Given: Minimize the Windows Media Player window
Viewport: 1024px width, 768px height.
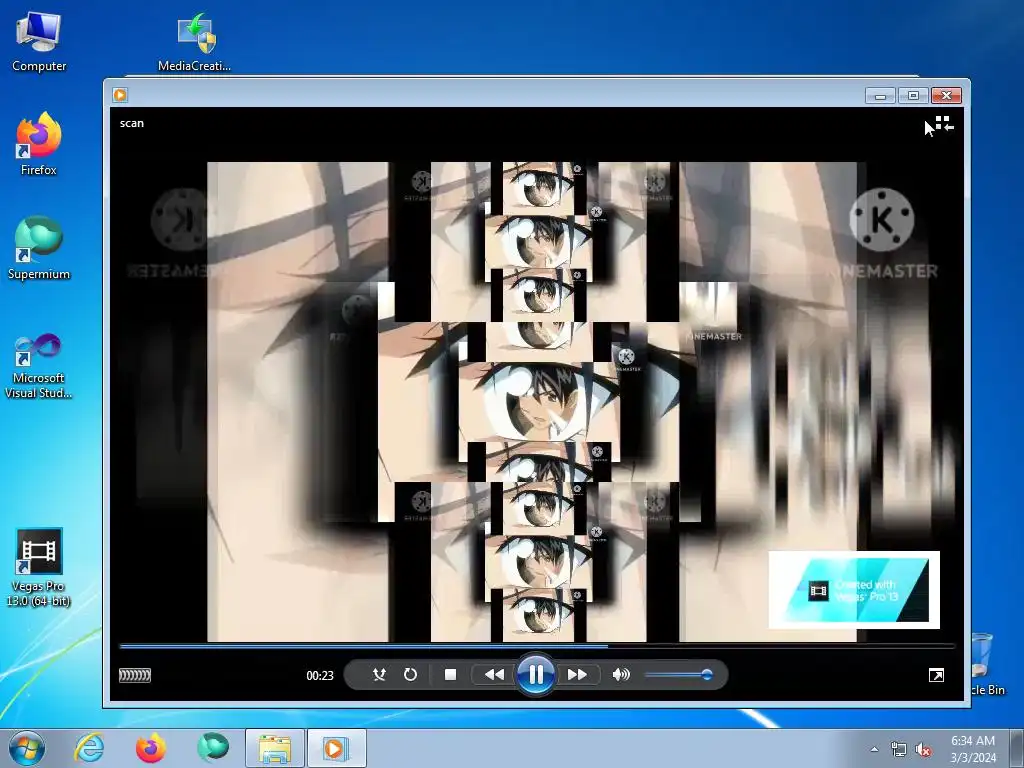Looking at the screenshot, I should coord(880,95).
